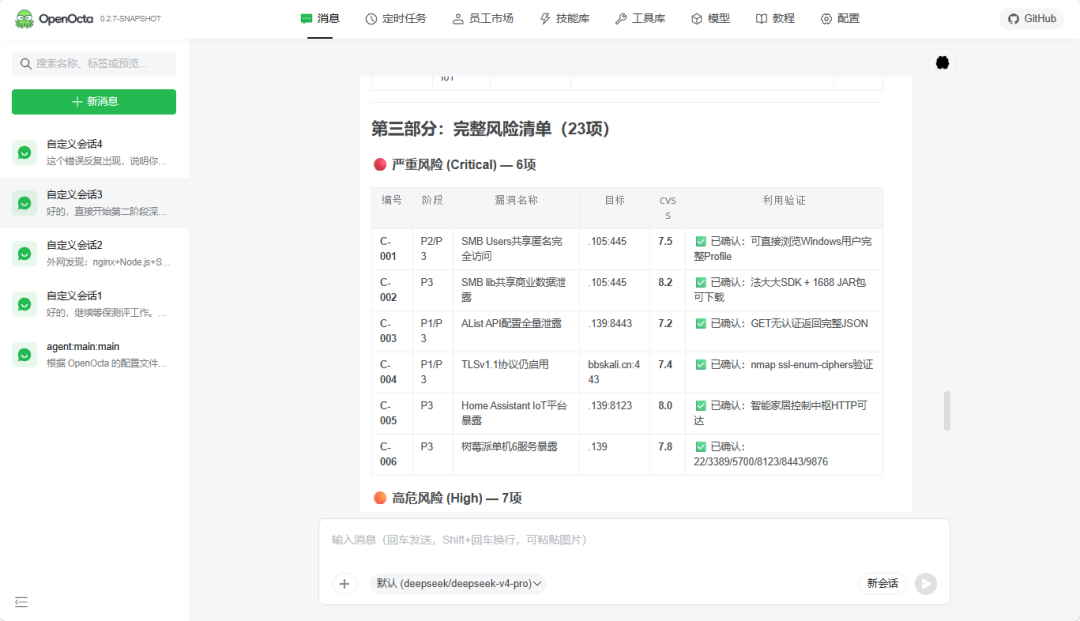Click the OpenOcta octopus logo
The height and width of the screenshot is (621, 1080).
[x=24, y=19]
